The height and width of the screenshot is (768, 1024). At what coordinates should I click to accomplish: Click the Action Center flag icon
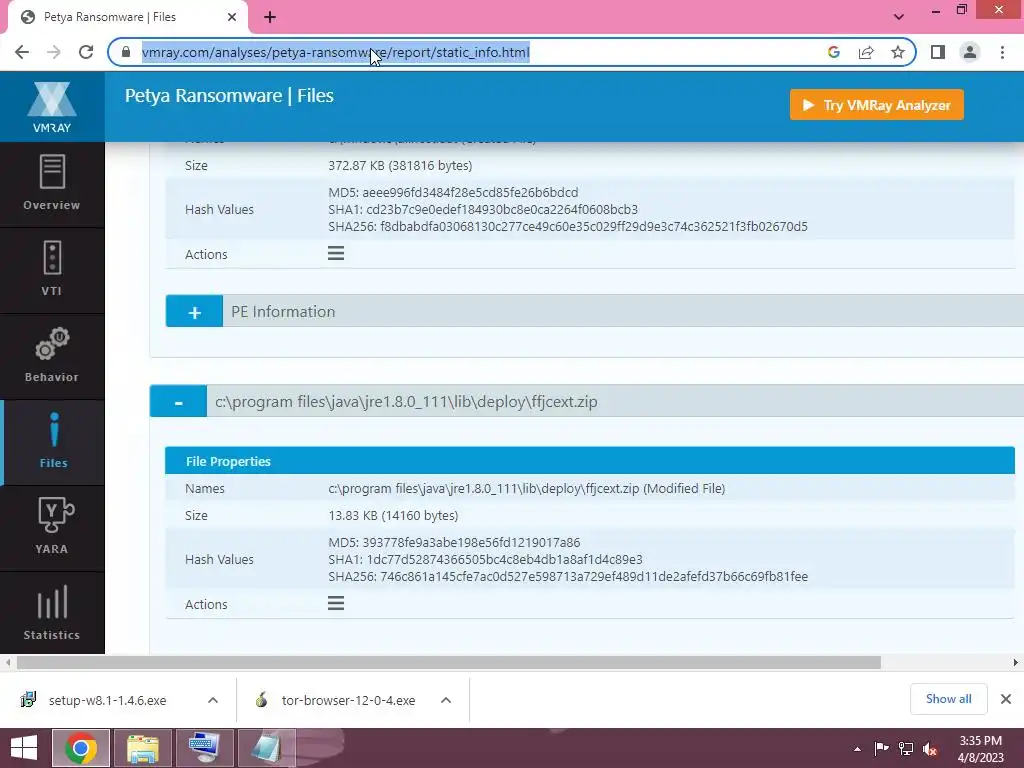pyautogui.click(x=881, y=749)
